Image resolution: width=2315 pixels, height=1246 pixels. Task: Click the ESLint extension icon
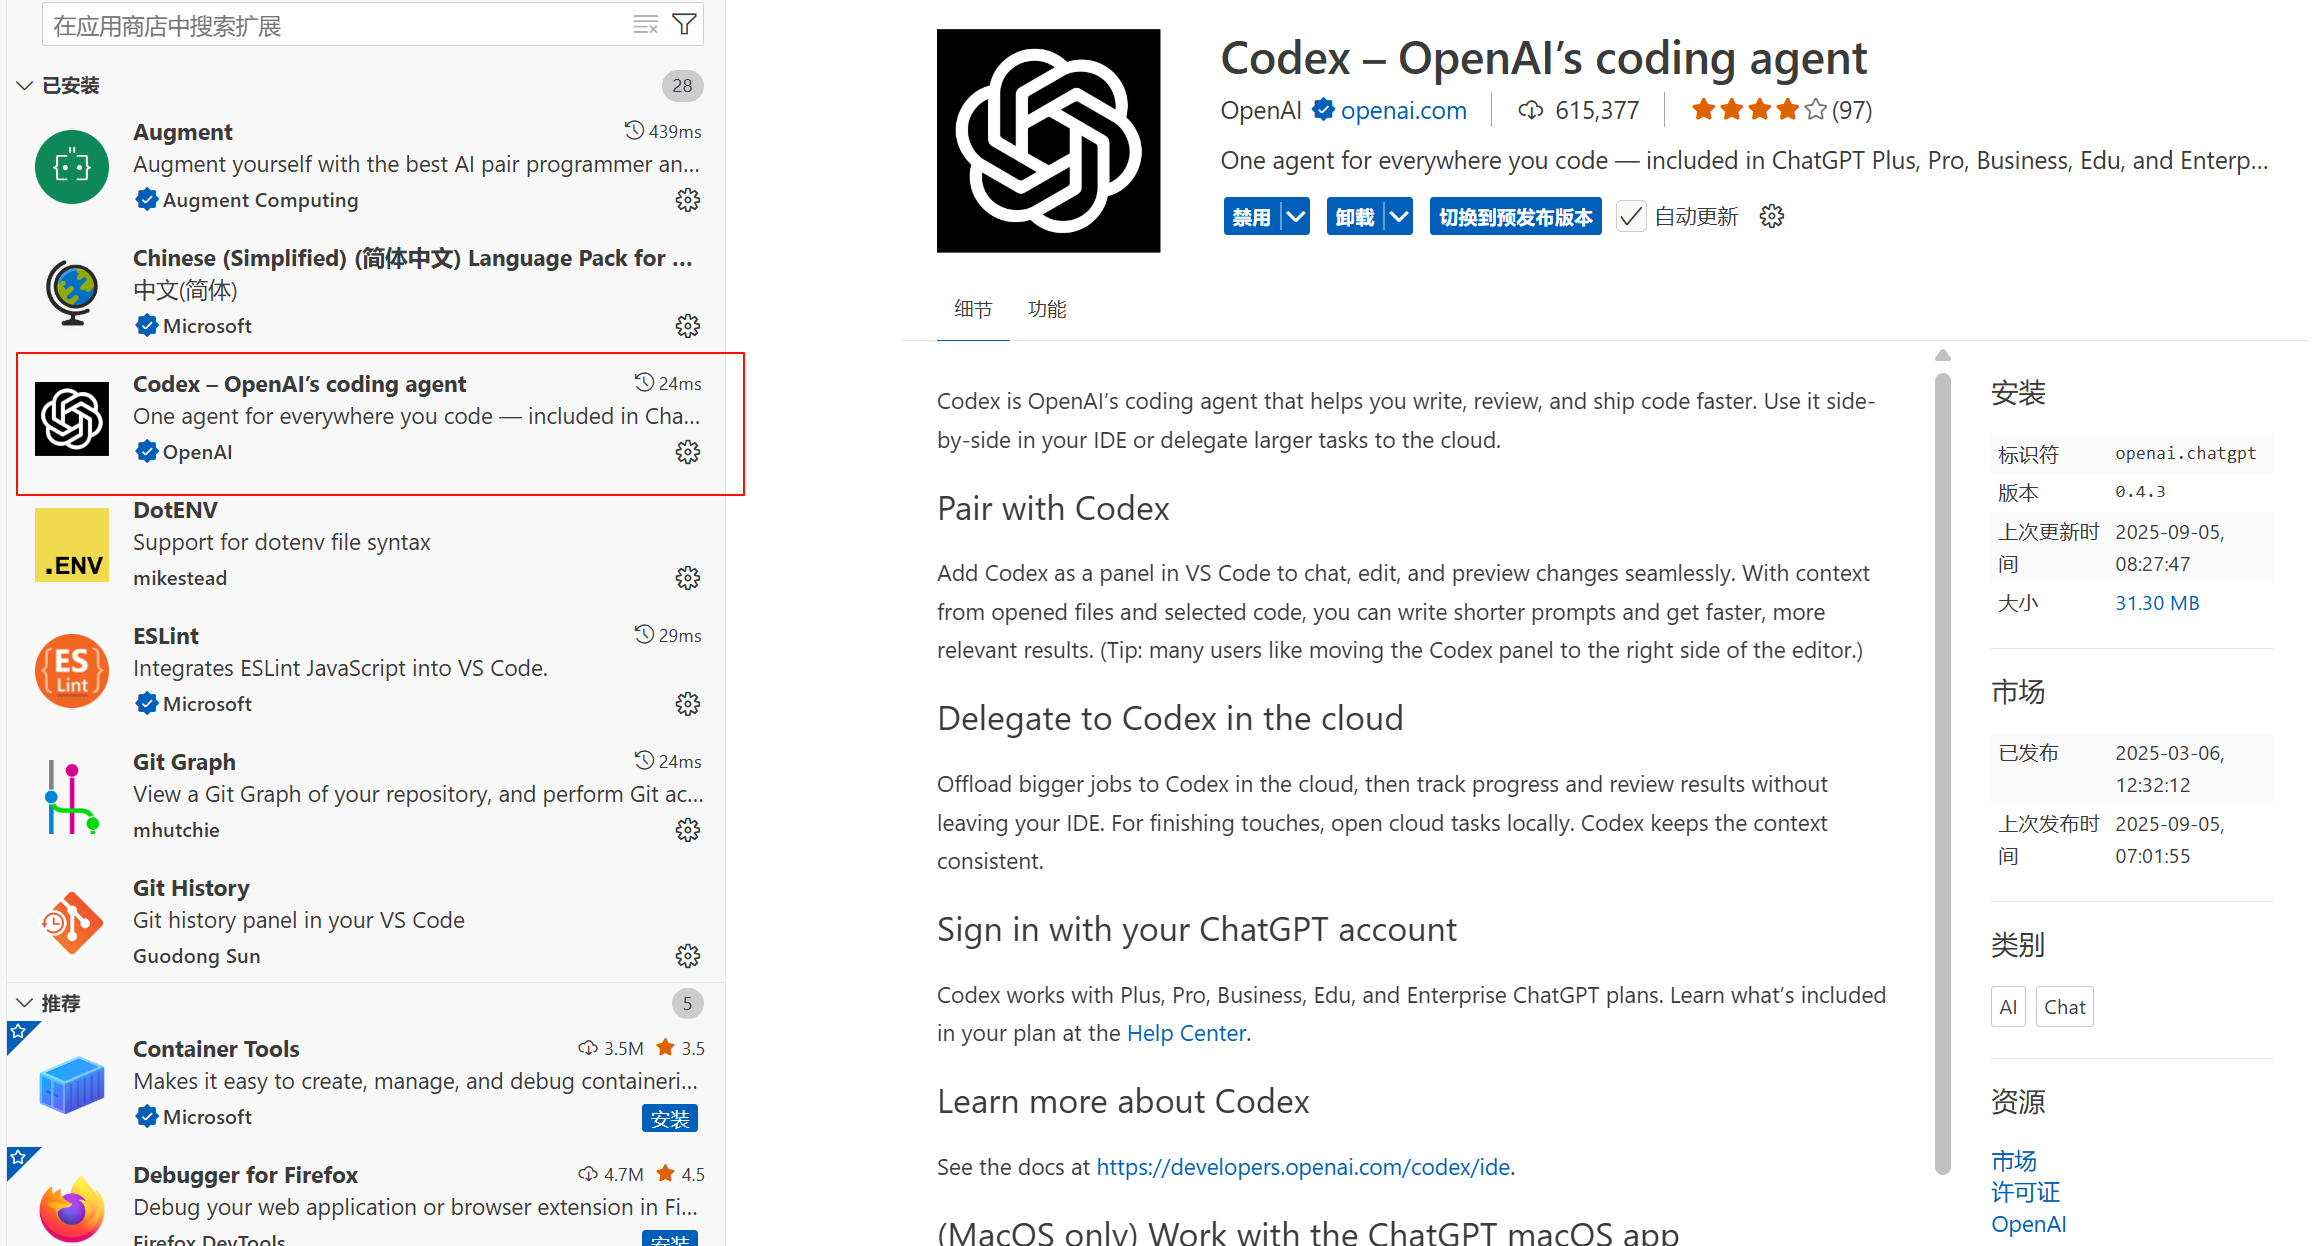point(71,671)
